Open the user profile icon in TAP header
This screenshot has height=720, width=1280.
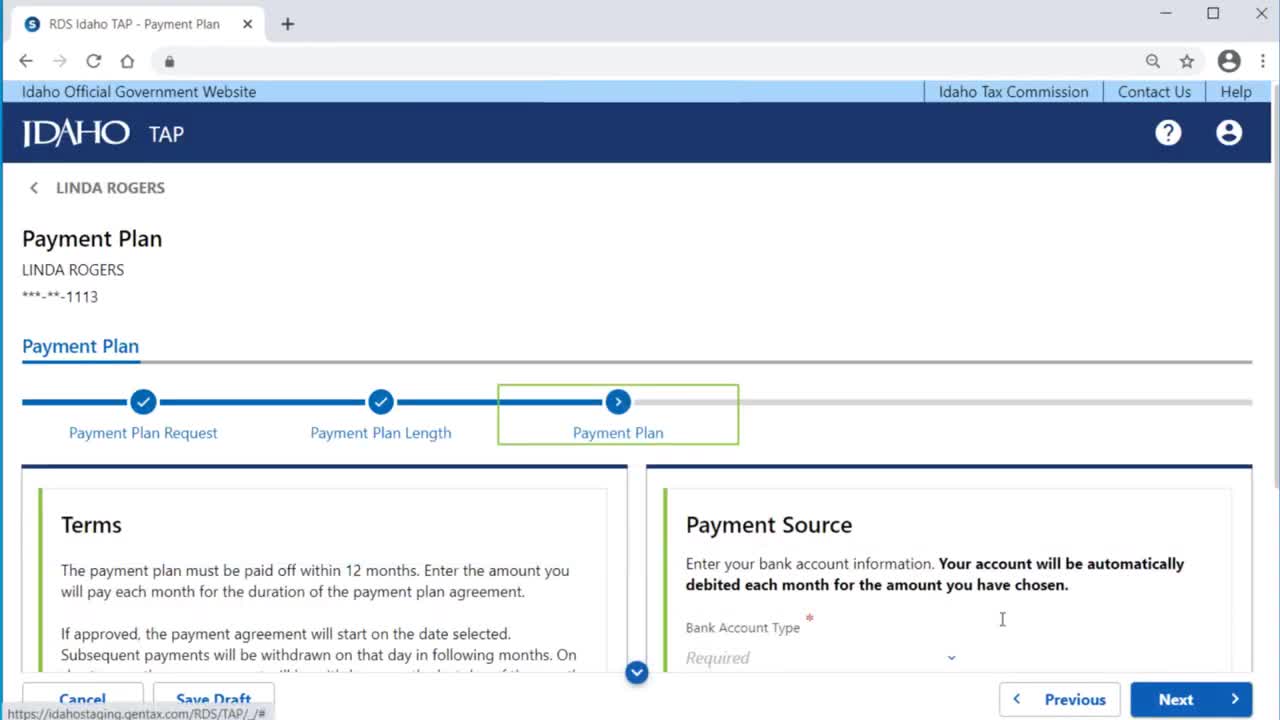[1229, 133]
